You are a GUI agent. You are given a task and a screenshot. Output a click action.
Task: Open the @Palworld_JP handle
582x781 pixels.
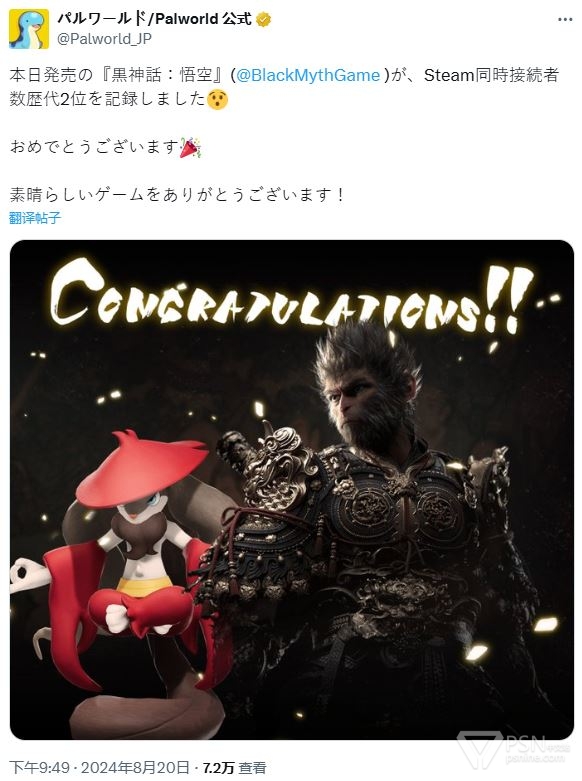tap(104, 39)
